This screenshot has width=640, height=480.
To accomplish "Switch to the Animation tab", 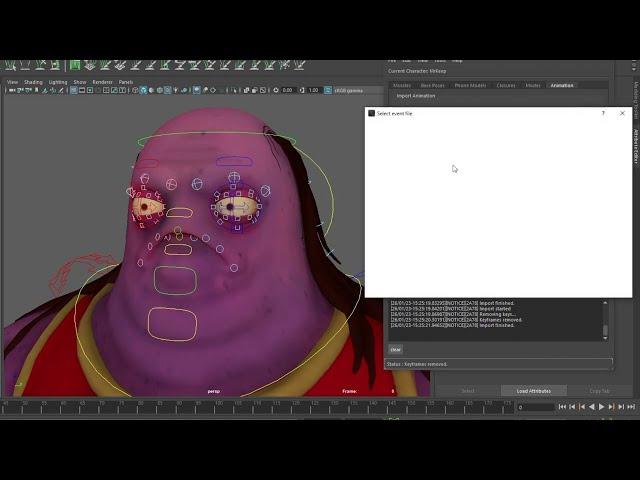I will click(562, 85).
